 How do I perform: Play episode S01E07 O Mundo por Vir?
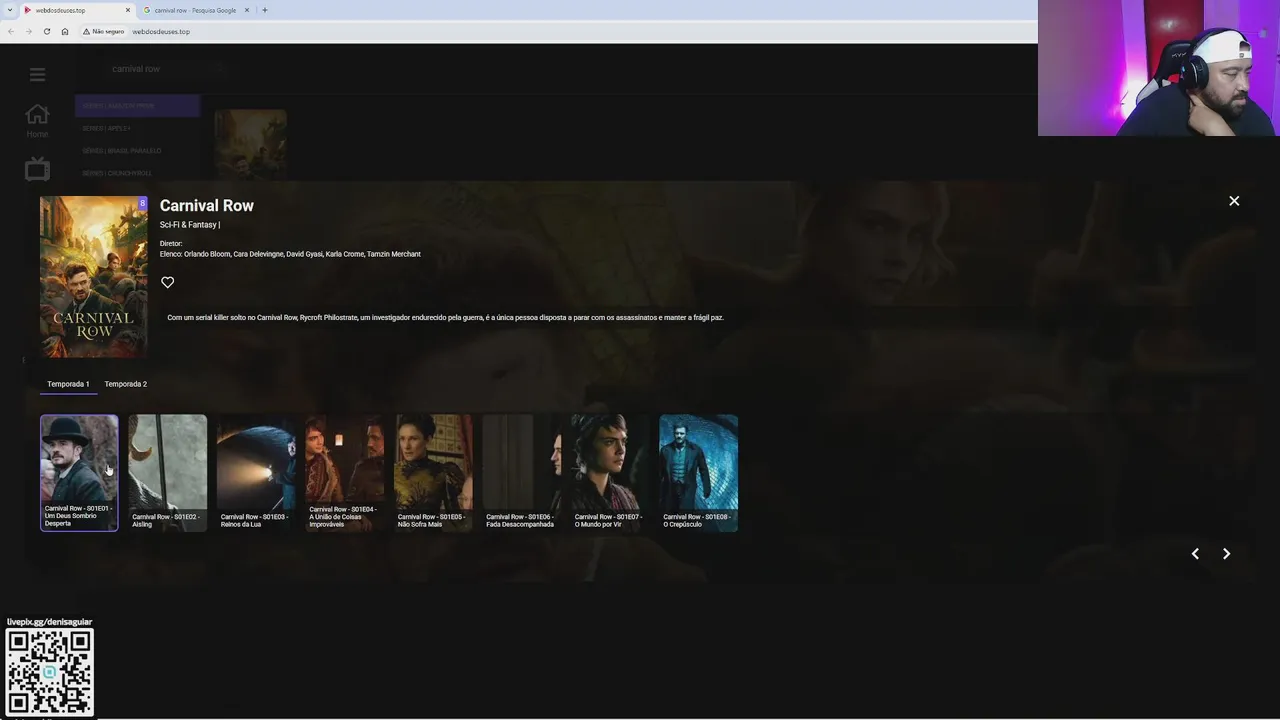[x=610, y=473]
